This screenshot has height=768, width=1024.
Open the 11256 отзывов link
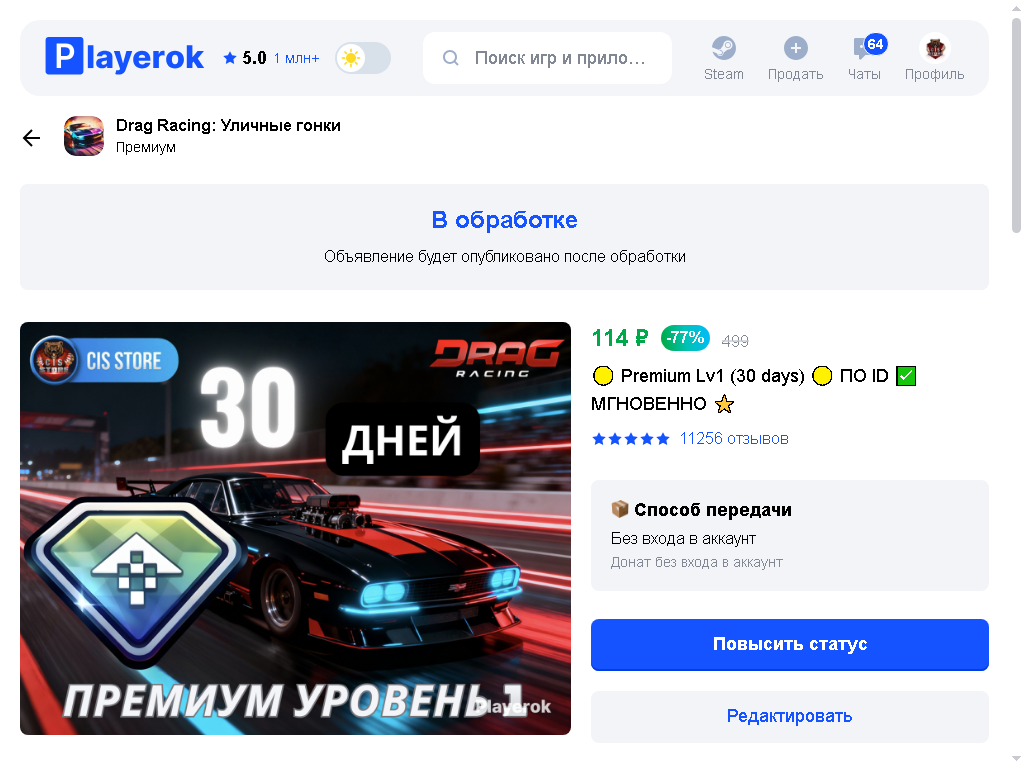coord(734,439)
